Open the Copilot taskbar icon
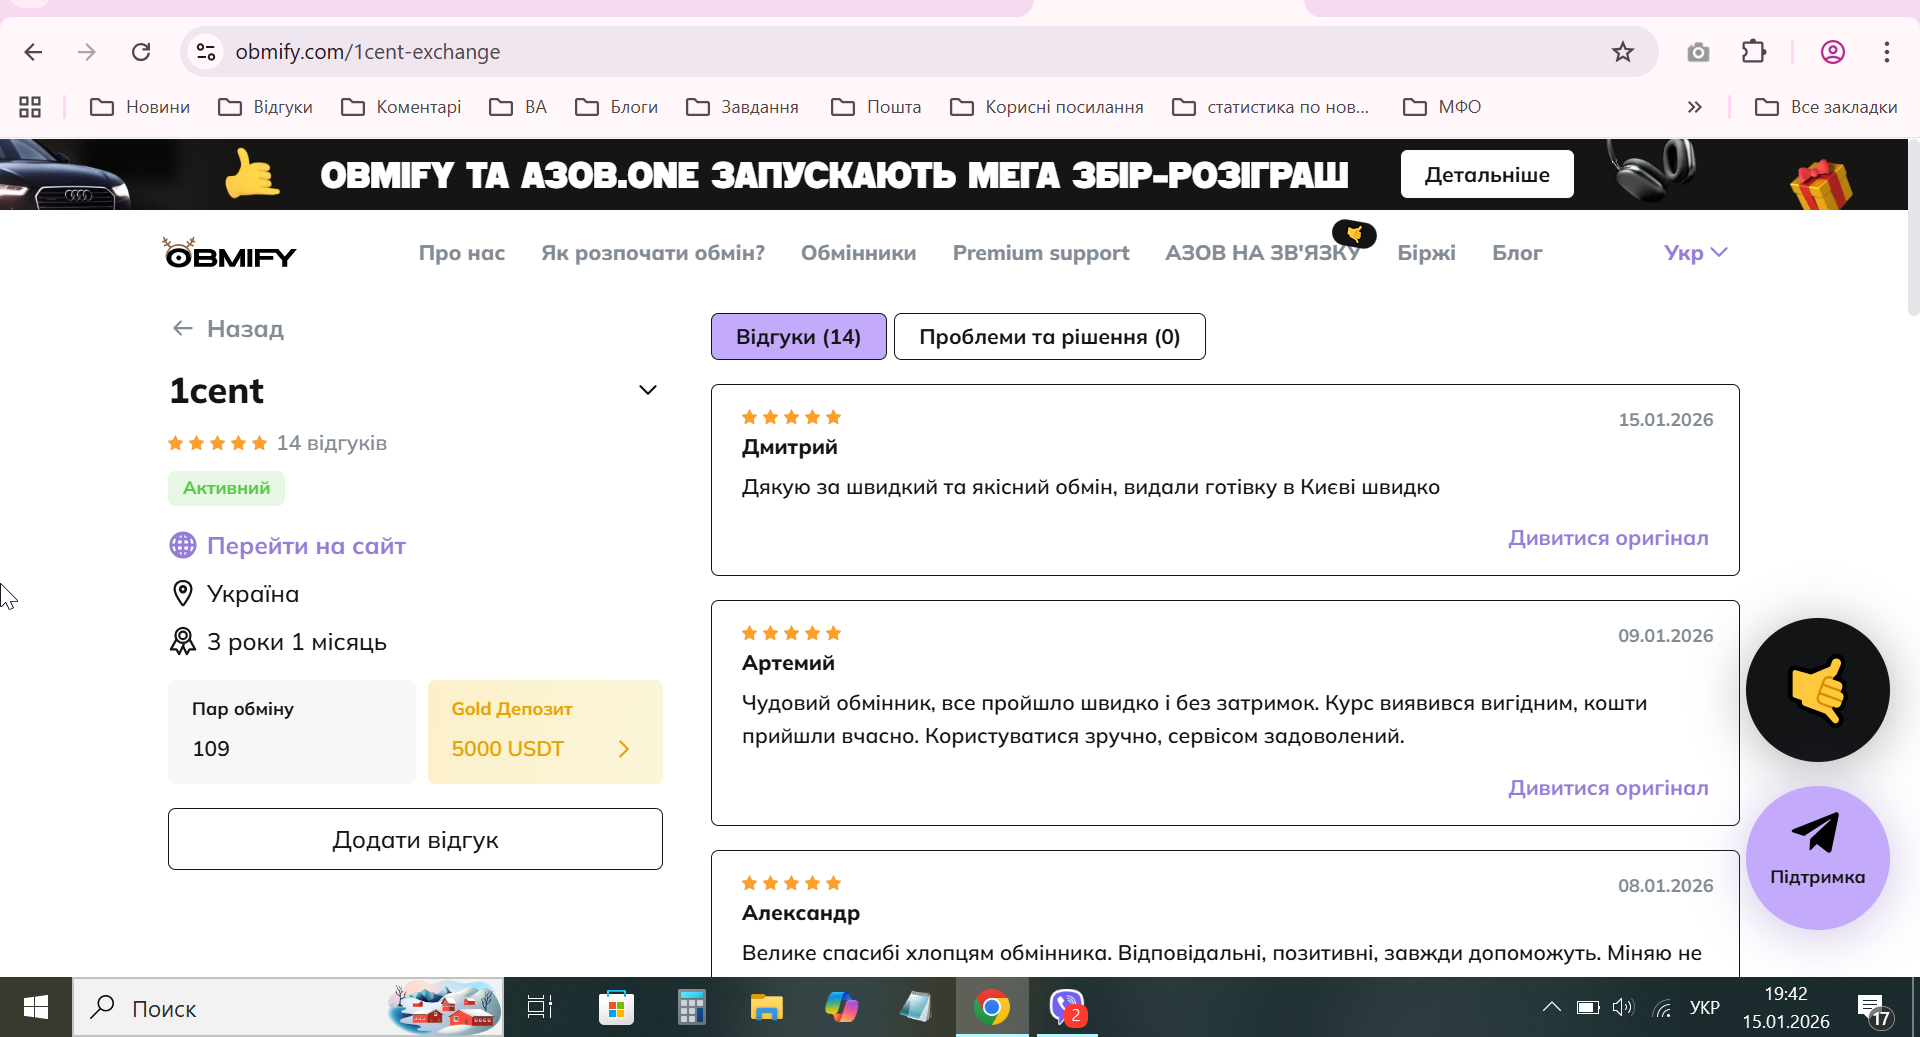 tap(841, 1008)
